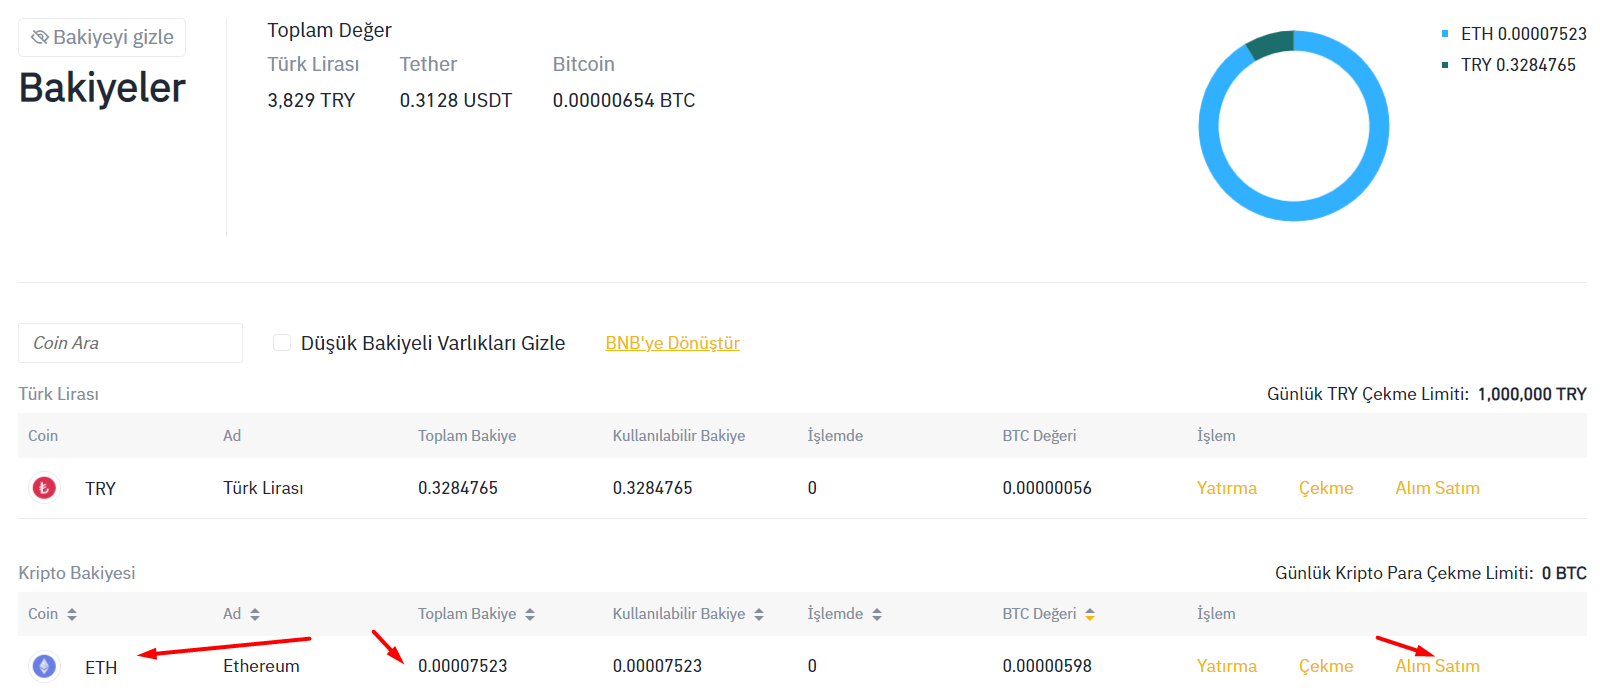Sort crypto table by Kullanılabilir Bakiye

point(759,614)
